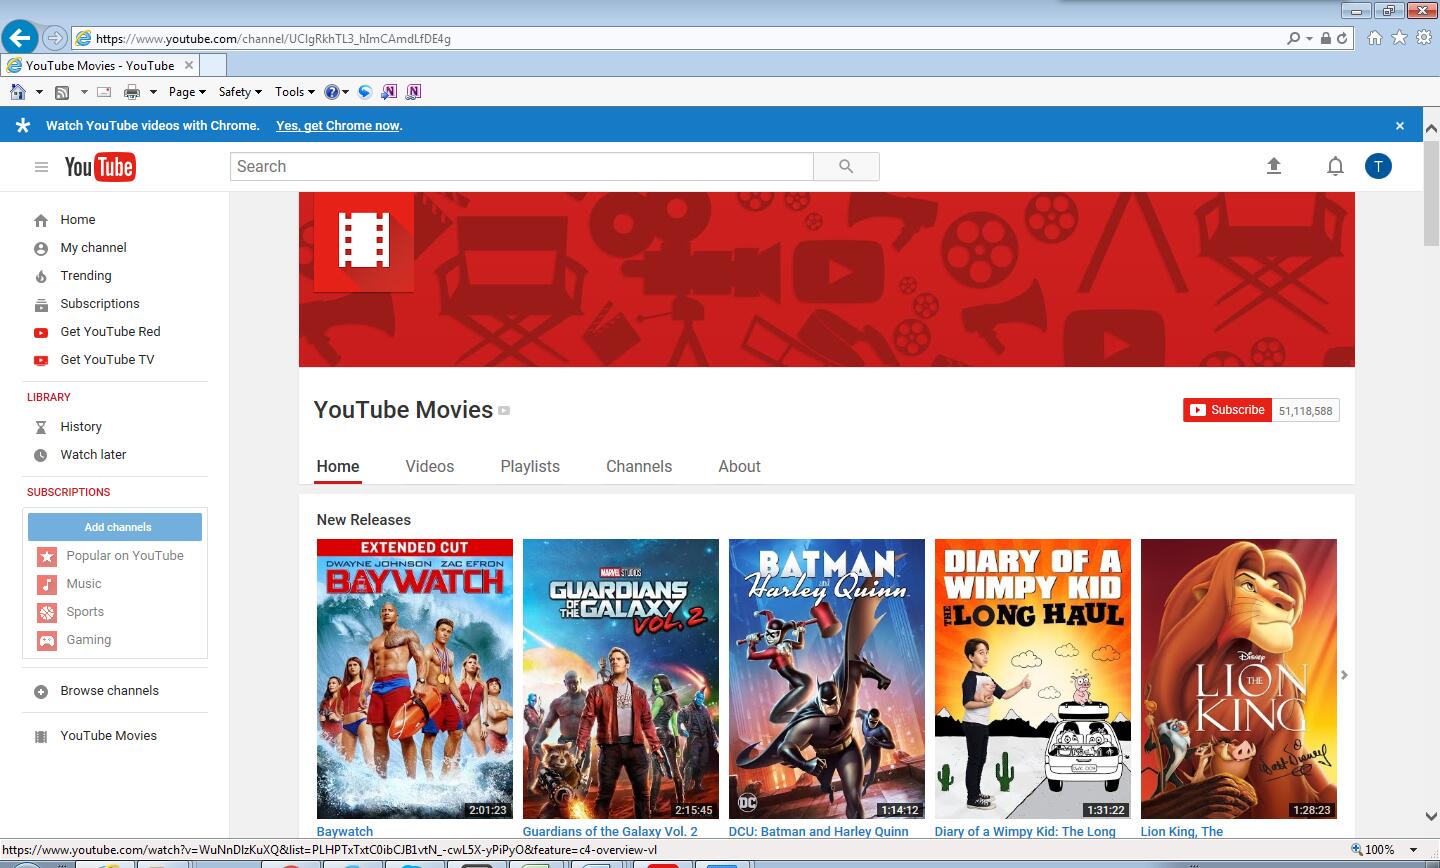The image size is (1440, 868).
Task: Switch to the Channels tab
Action: tap(639, 466)
